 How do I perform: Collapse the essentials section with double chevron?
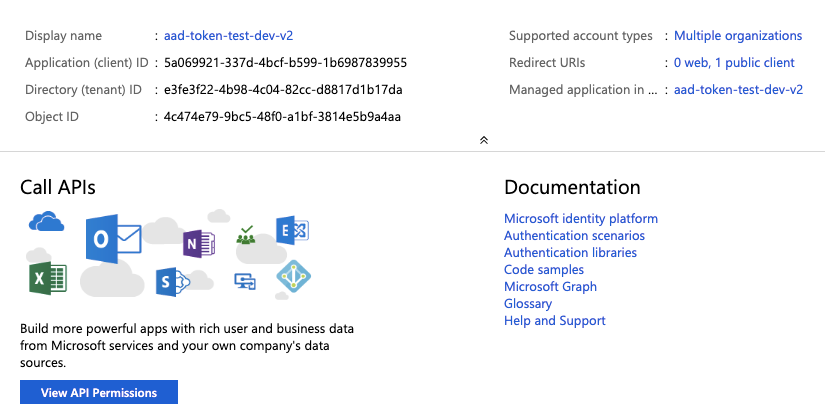pos(484,140)
